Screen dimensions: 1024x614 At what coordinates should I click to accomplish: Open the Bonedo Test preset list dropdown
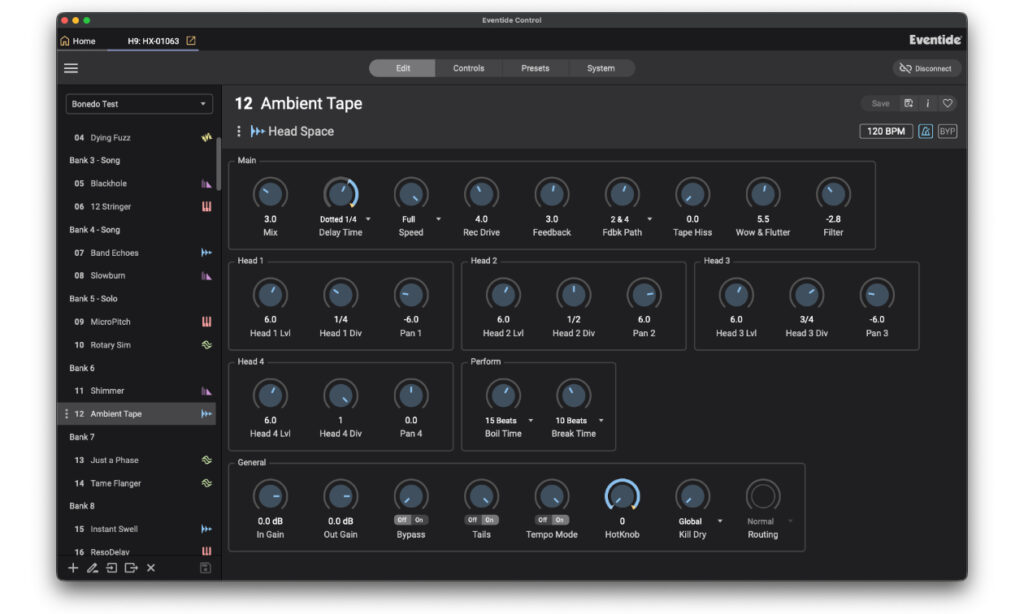point(139,104)
